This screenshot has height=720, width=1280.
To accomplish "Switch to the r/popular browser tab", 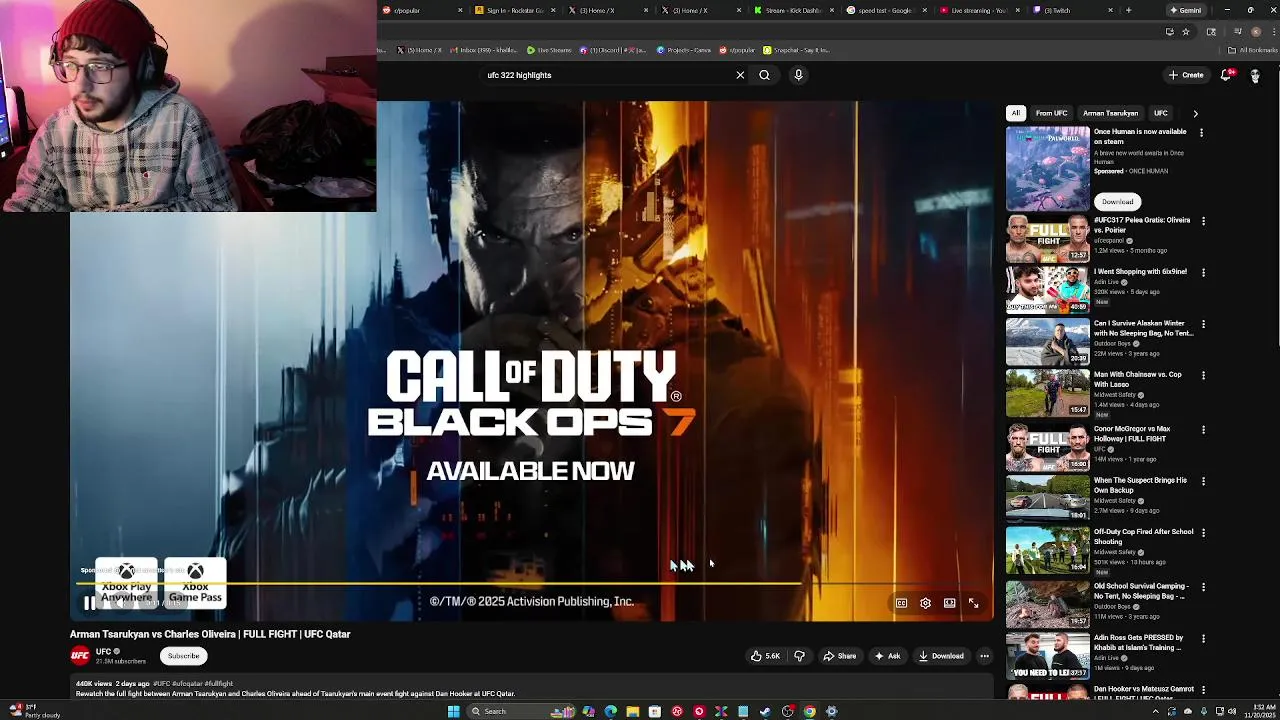I will click(x=420, y=10).
